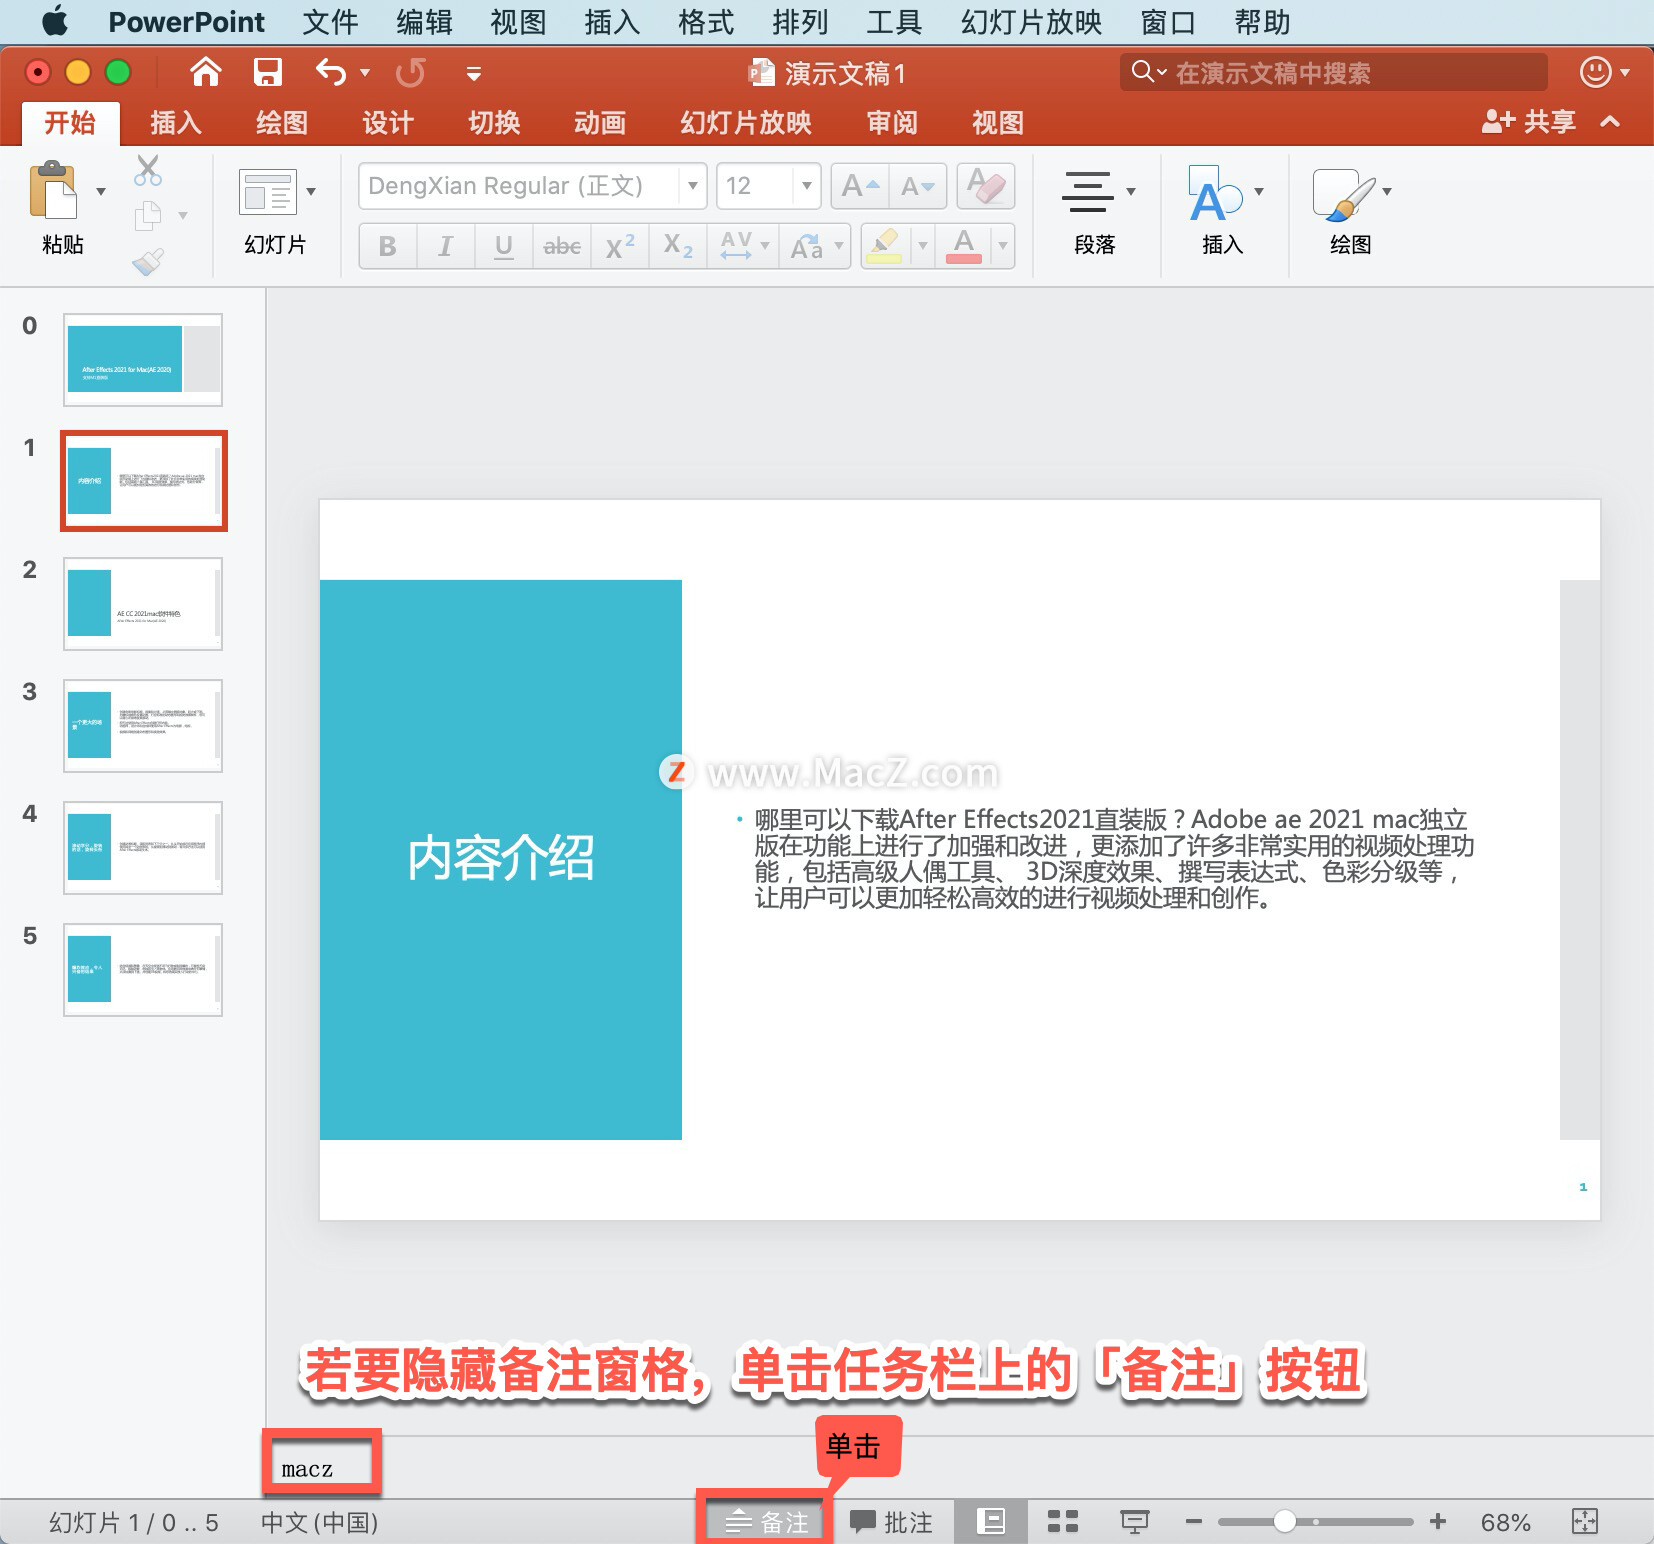Click the 共享 share button
The image size is (1654, 1544).
tap(1528, 122)
